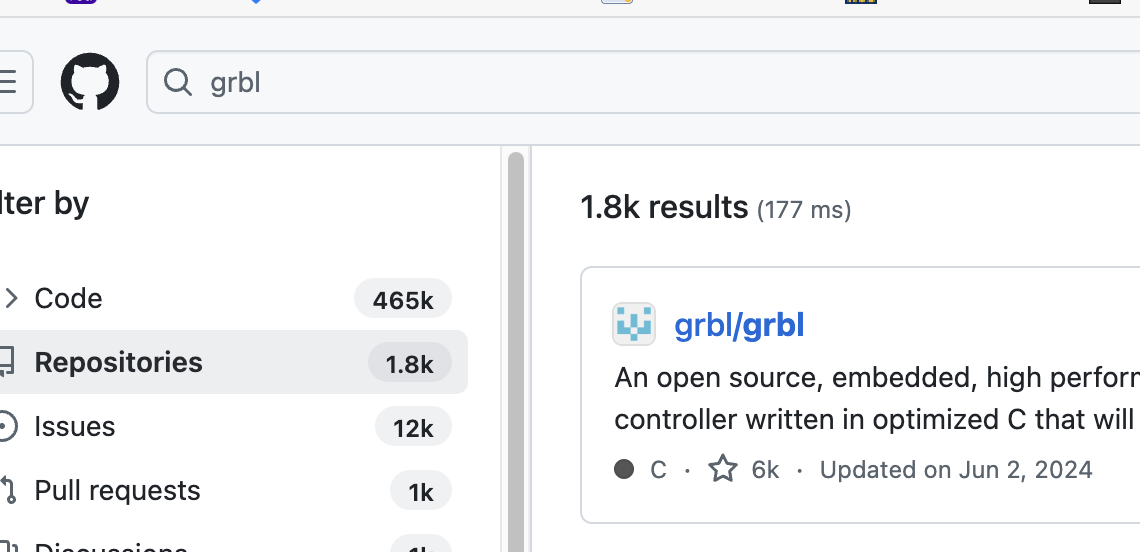Click the grbl/grbl repository avatar icon
Screen dimensions: 1140x552
634,324
